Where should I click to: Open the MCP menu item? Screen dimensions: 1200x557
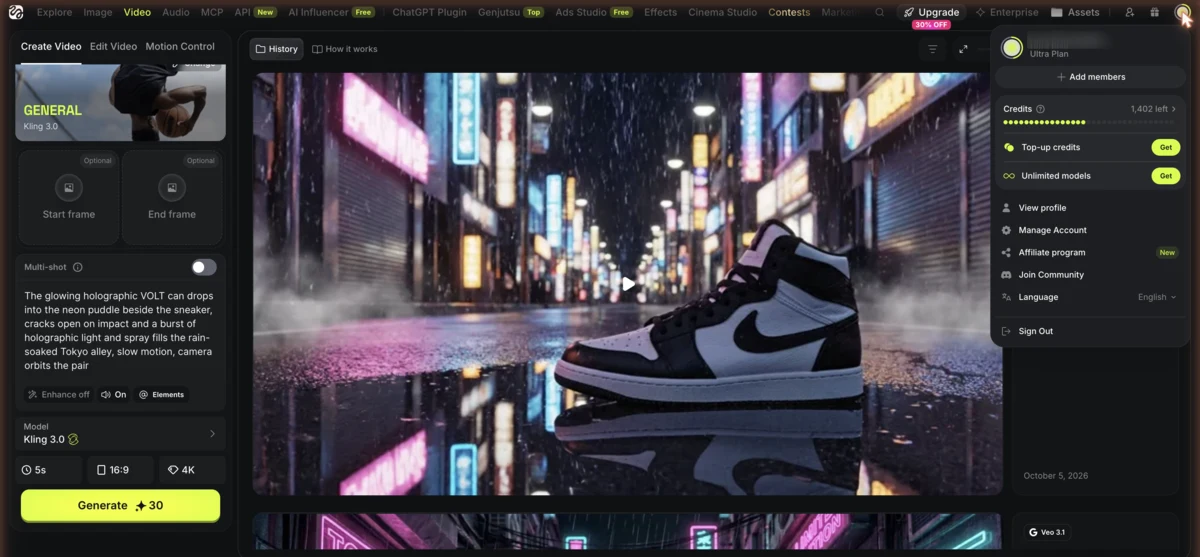212,13
